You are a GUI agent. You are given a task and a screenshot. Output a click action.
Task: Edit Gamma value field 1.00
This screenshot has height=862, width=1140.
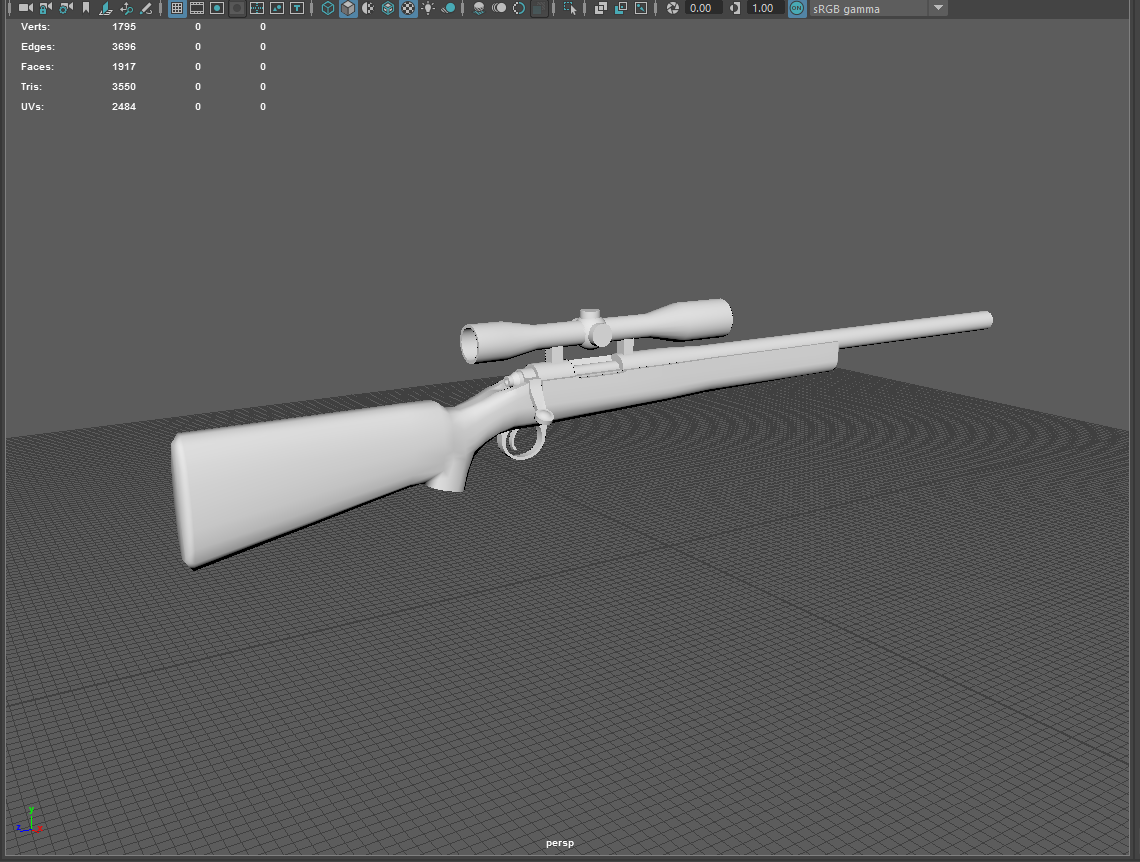pyautogui.click(x=765, y=8)
